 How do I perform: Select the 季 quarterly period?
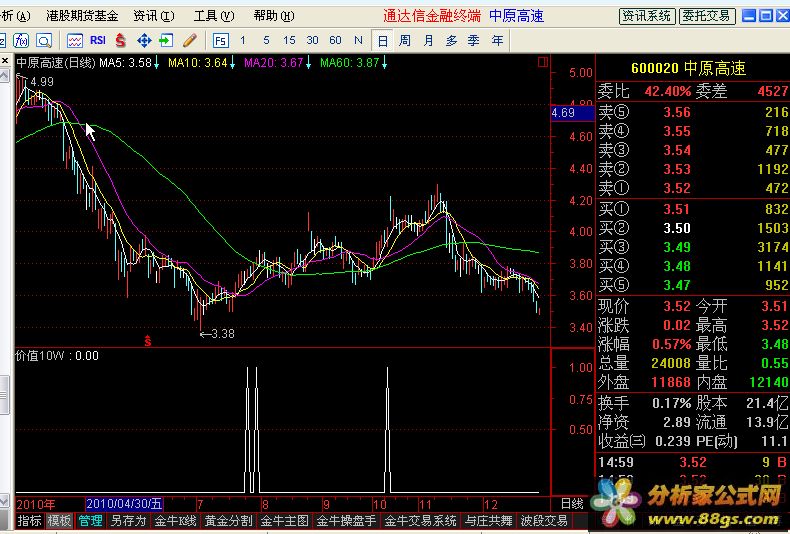(x=473, y=40)
